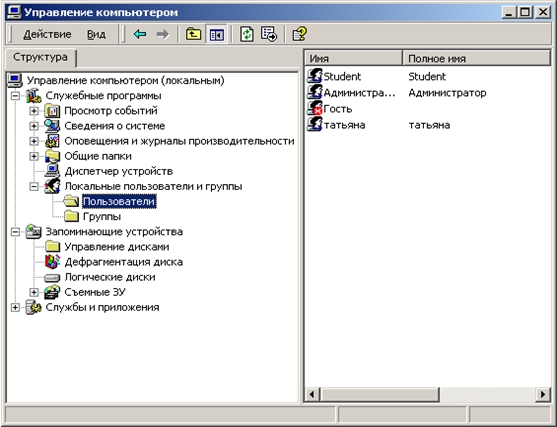Close the Управление компьютером window
The image size is (557, 427).
[x=543, y=13]
